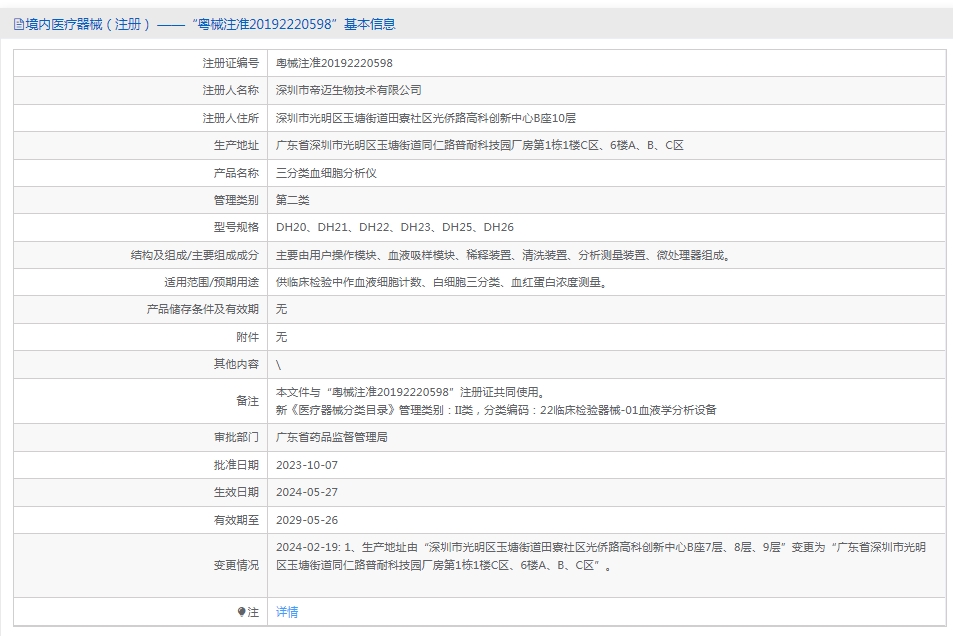Image resolution: width=953 pixels, height=636 pixels.
Task: Click the 审批部门 row label
Action: [236, 437]
